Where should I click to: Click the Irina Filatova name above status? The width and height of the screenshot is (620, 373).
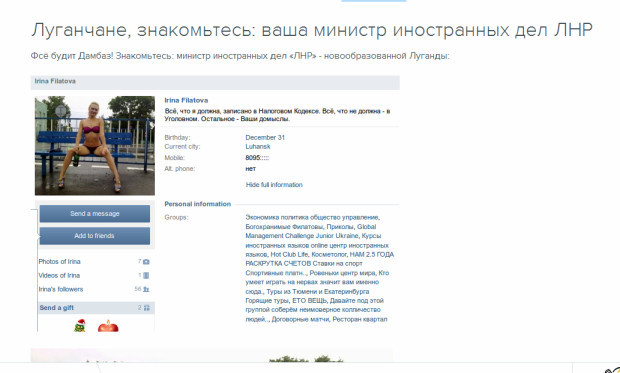186,100
